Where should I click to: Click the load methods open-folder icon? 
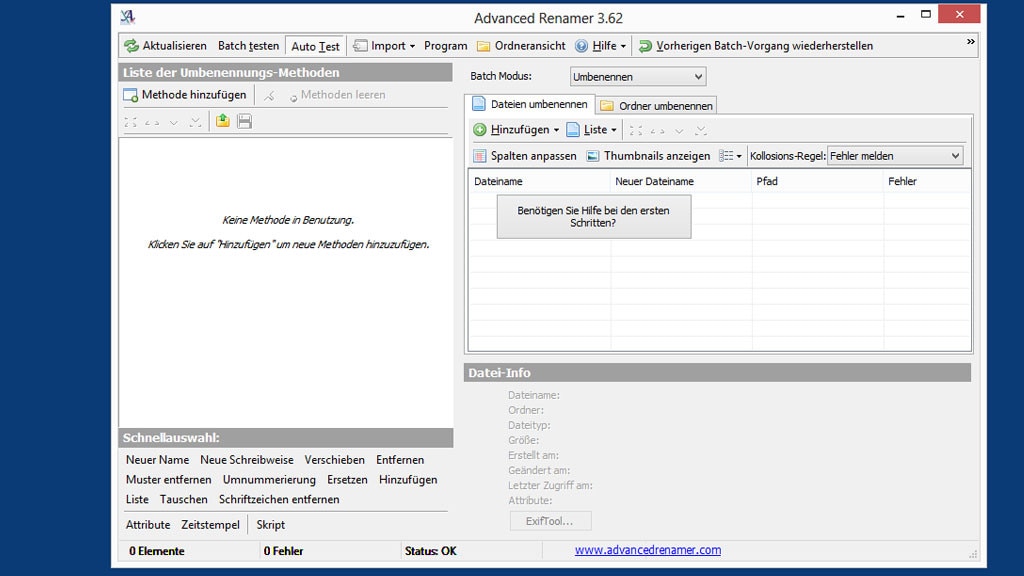tap(223, 121)
